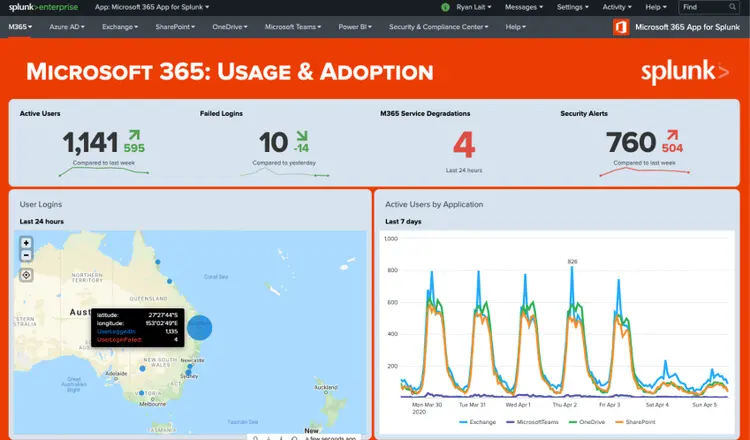The height and width of the screenshot is (440, 750).
Task: Reset map to original position
Action: (26, 275)
